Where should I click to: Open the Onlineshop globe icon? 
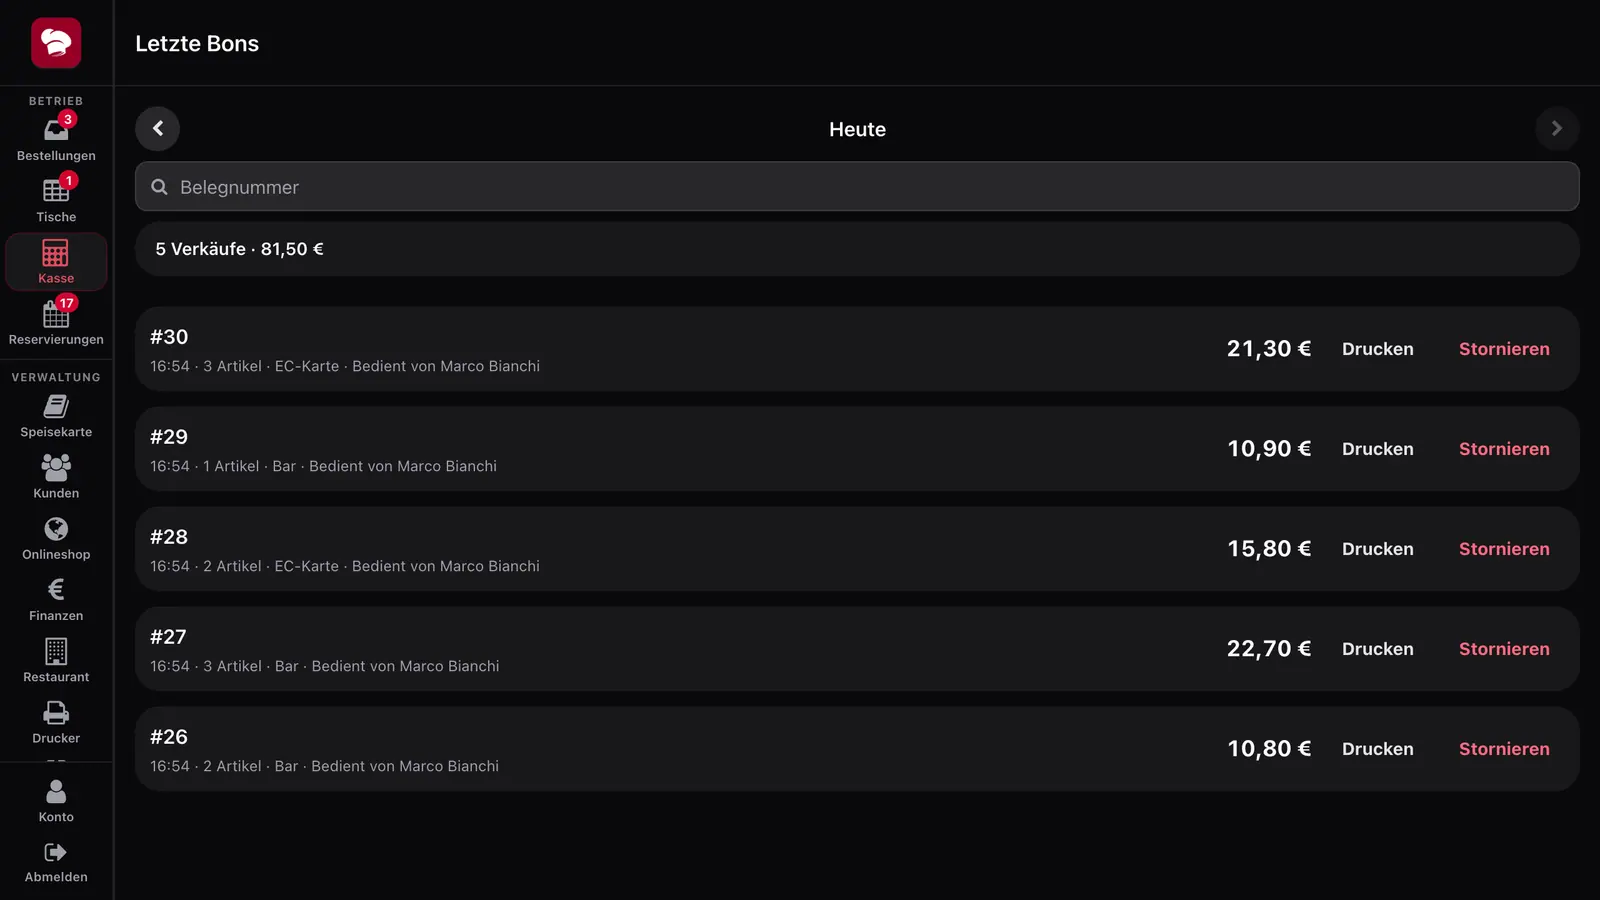coord(56,529)
